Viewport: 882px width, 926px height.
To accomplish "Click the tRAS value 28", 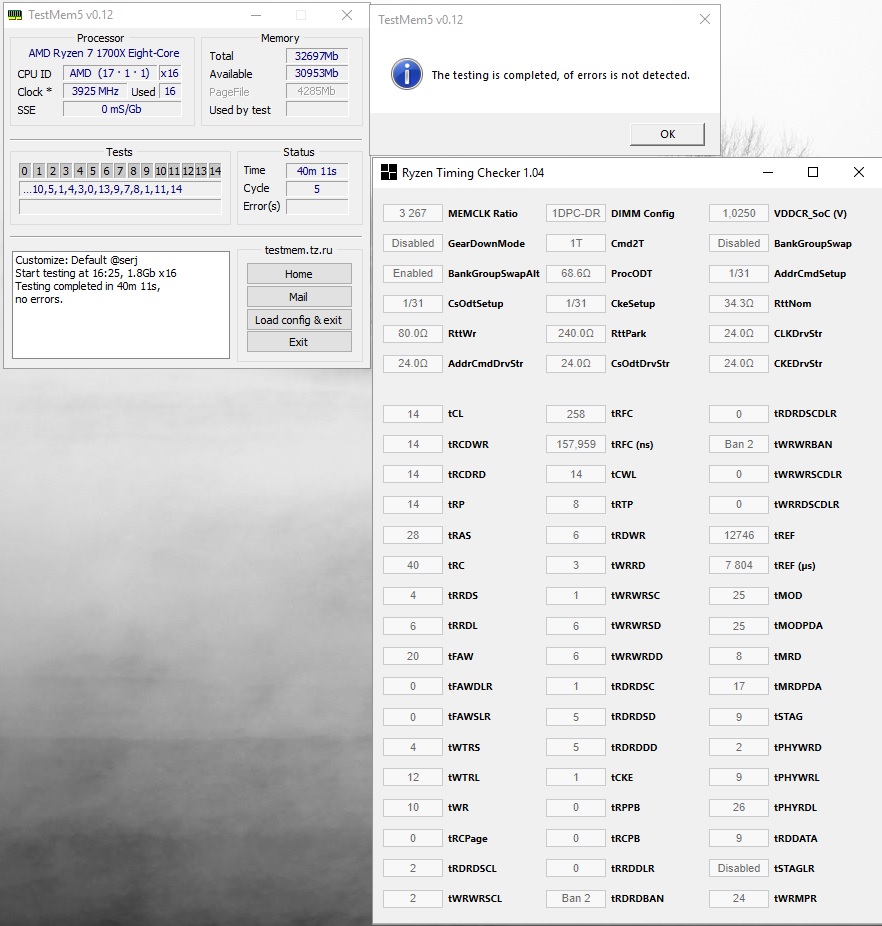I will point(412,535).
